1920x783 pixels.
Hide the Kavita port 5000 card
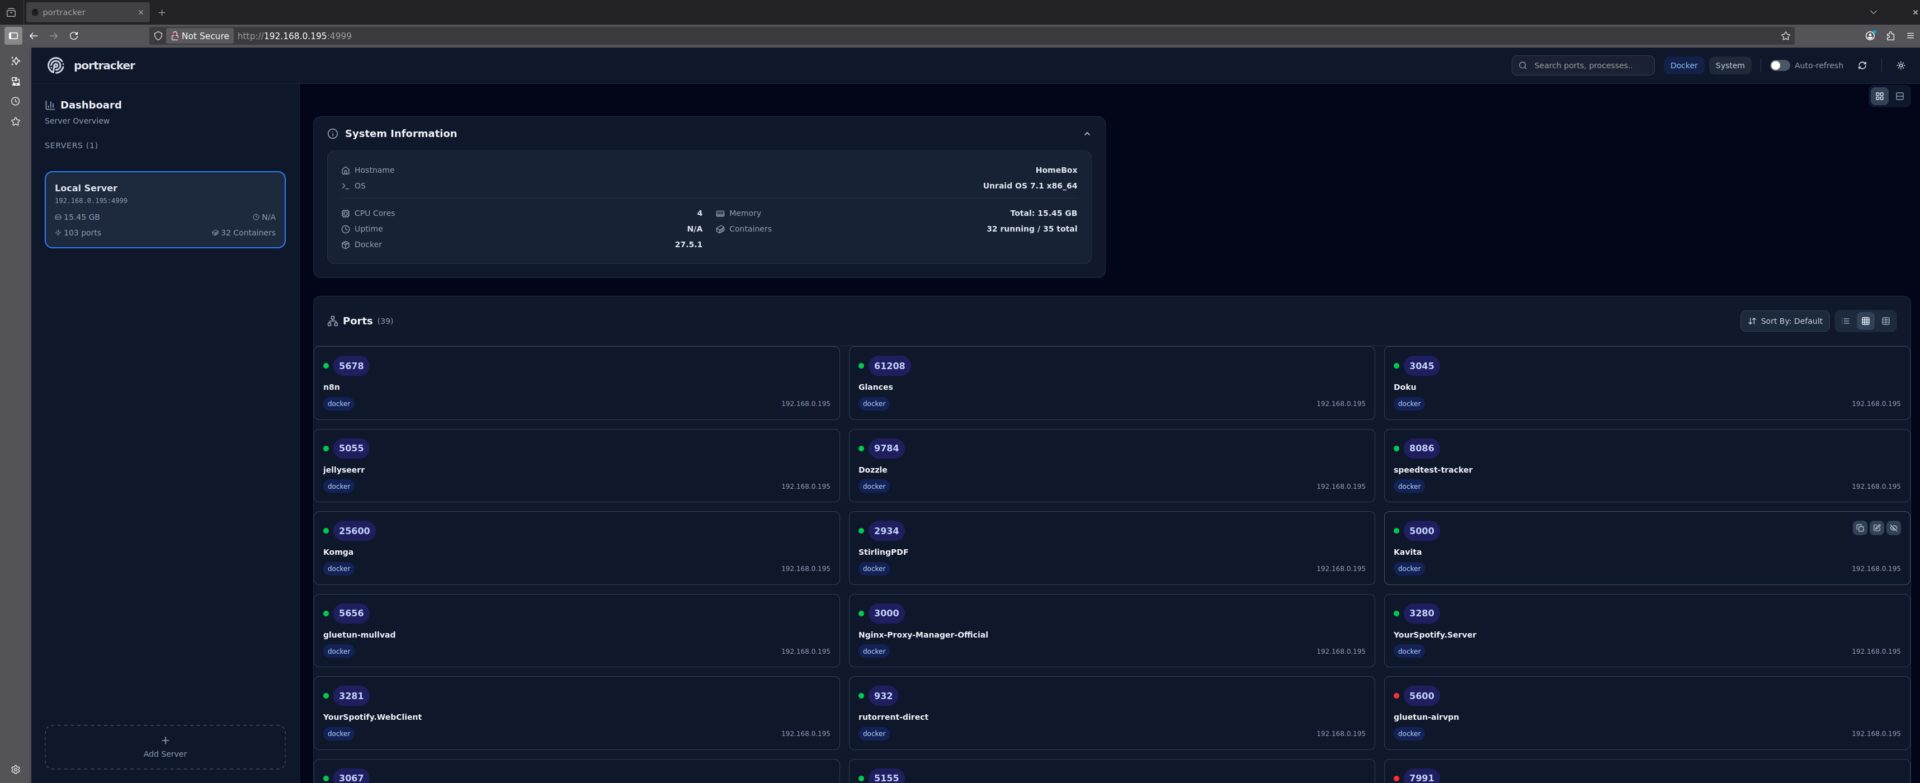(1894, 528)
